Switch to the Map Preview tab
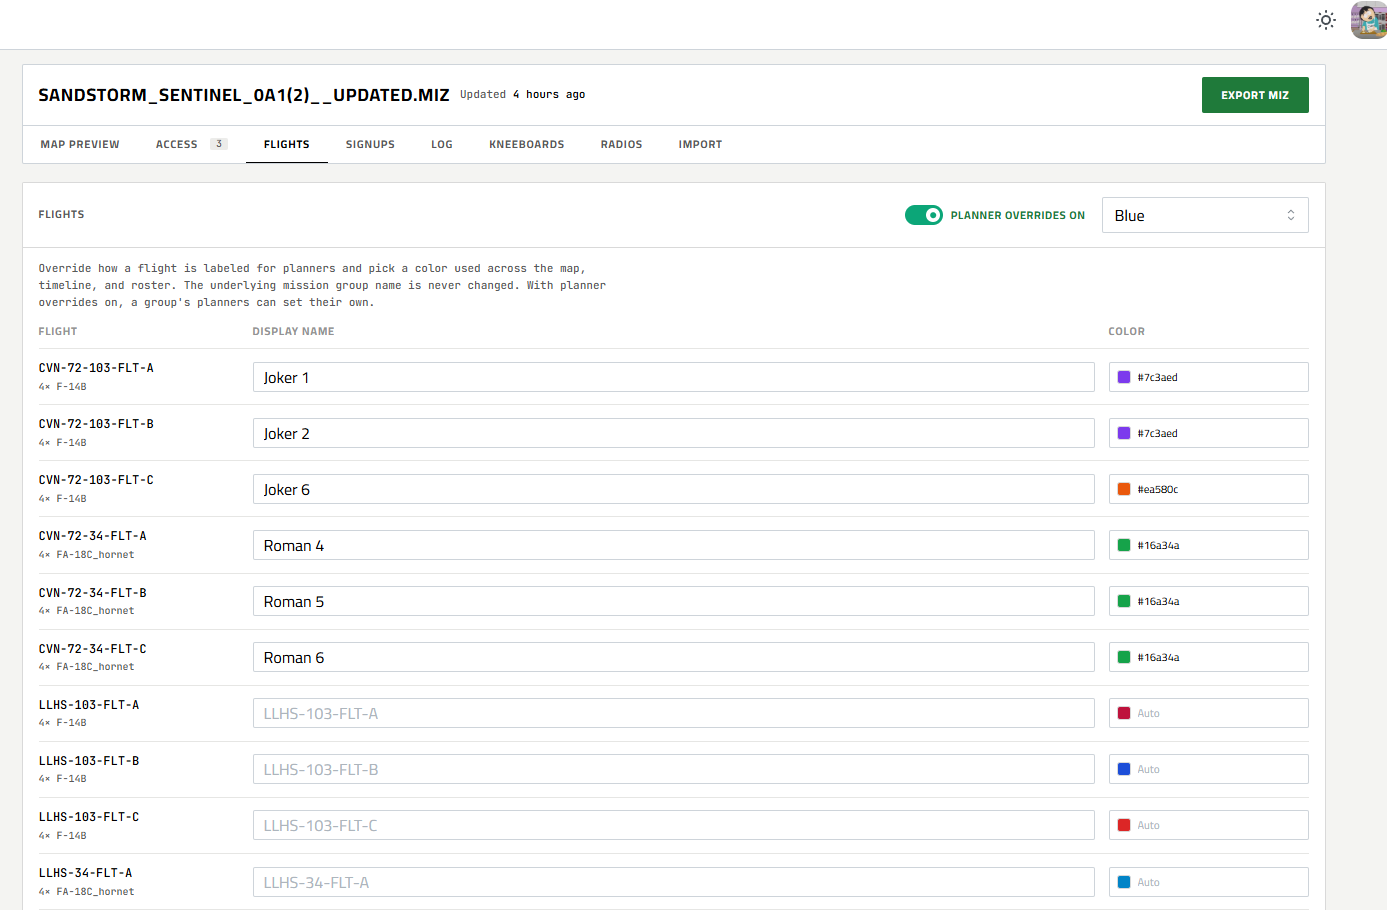 coord(80,144)
